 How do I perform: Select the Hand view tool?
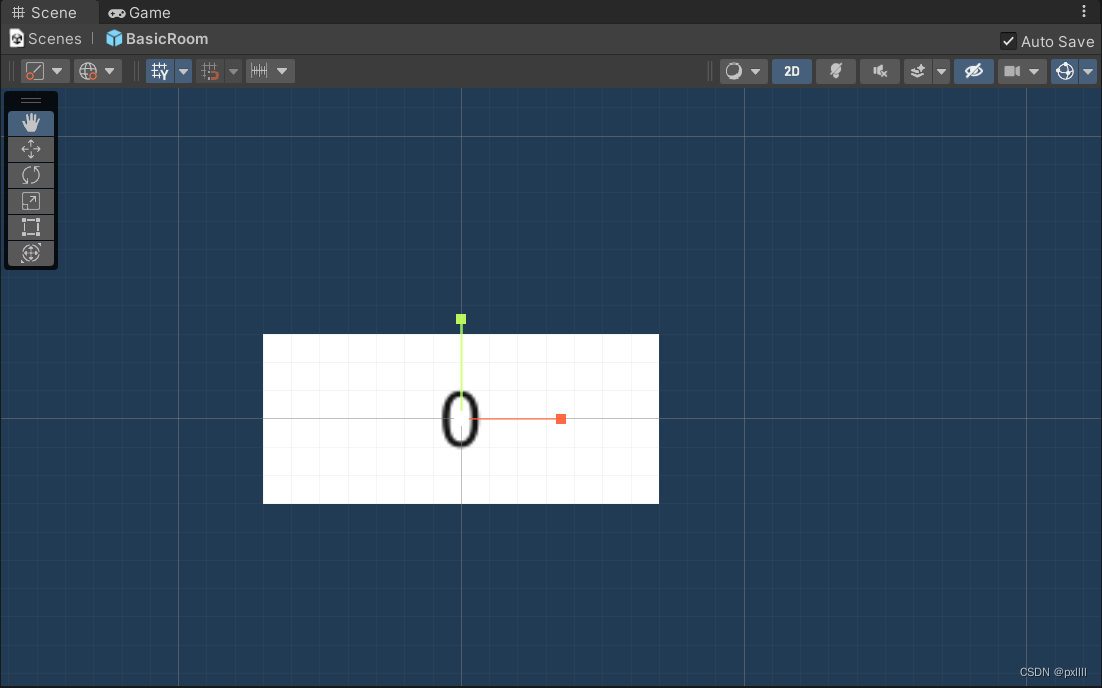(31, 123)
